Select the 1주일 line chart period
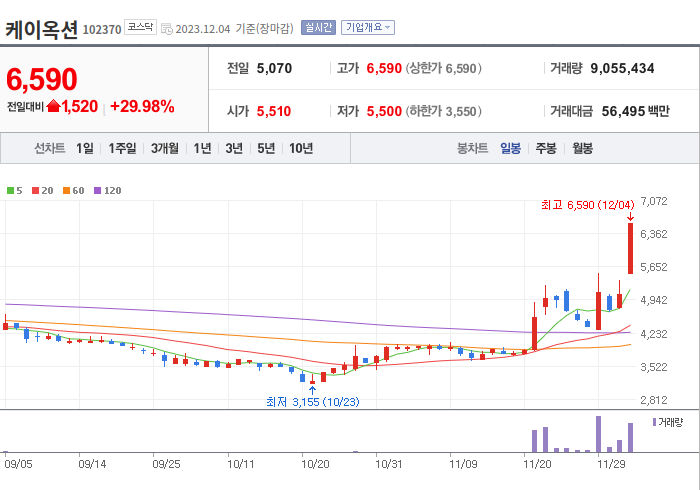Viewport: 700px width, 490px height. point(122,148)
